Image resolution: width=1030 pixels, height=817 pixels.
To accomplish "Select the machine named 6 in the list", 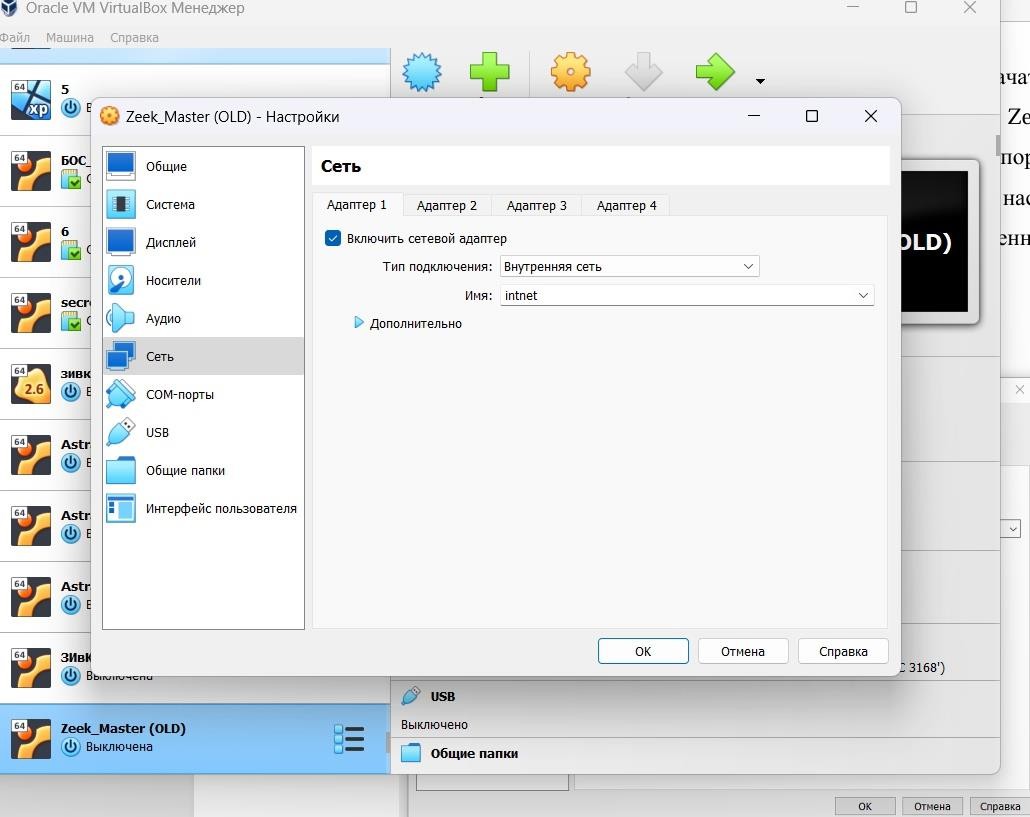I will 46,242.
